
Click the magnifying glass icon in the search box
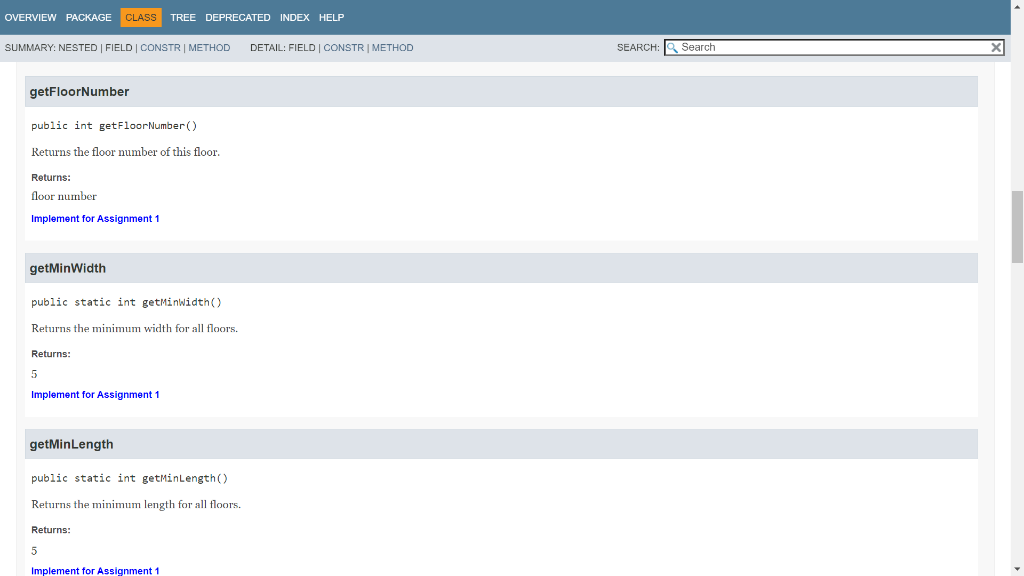point(672,47)
